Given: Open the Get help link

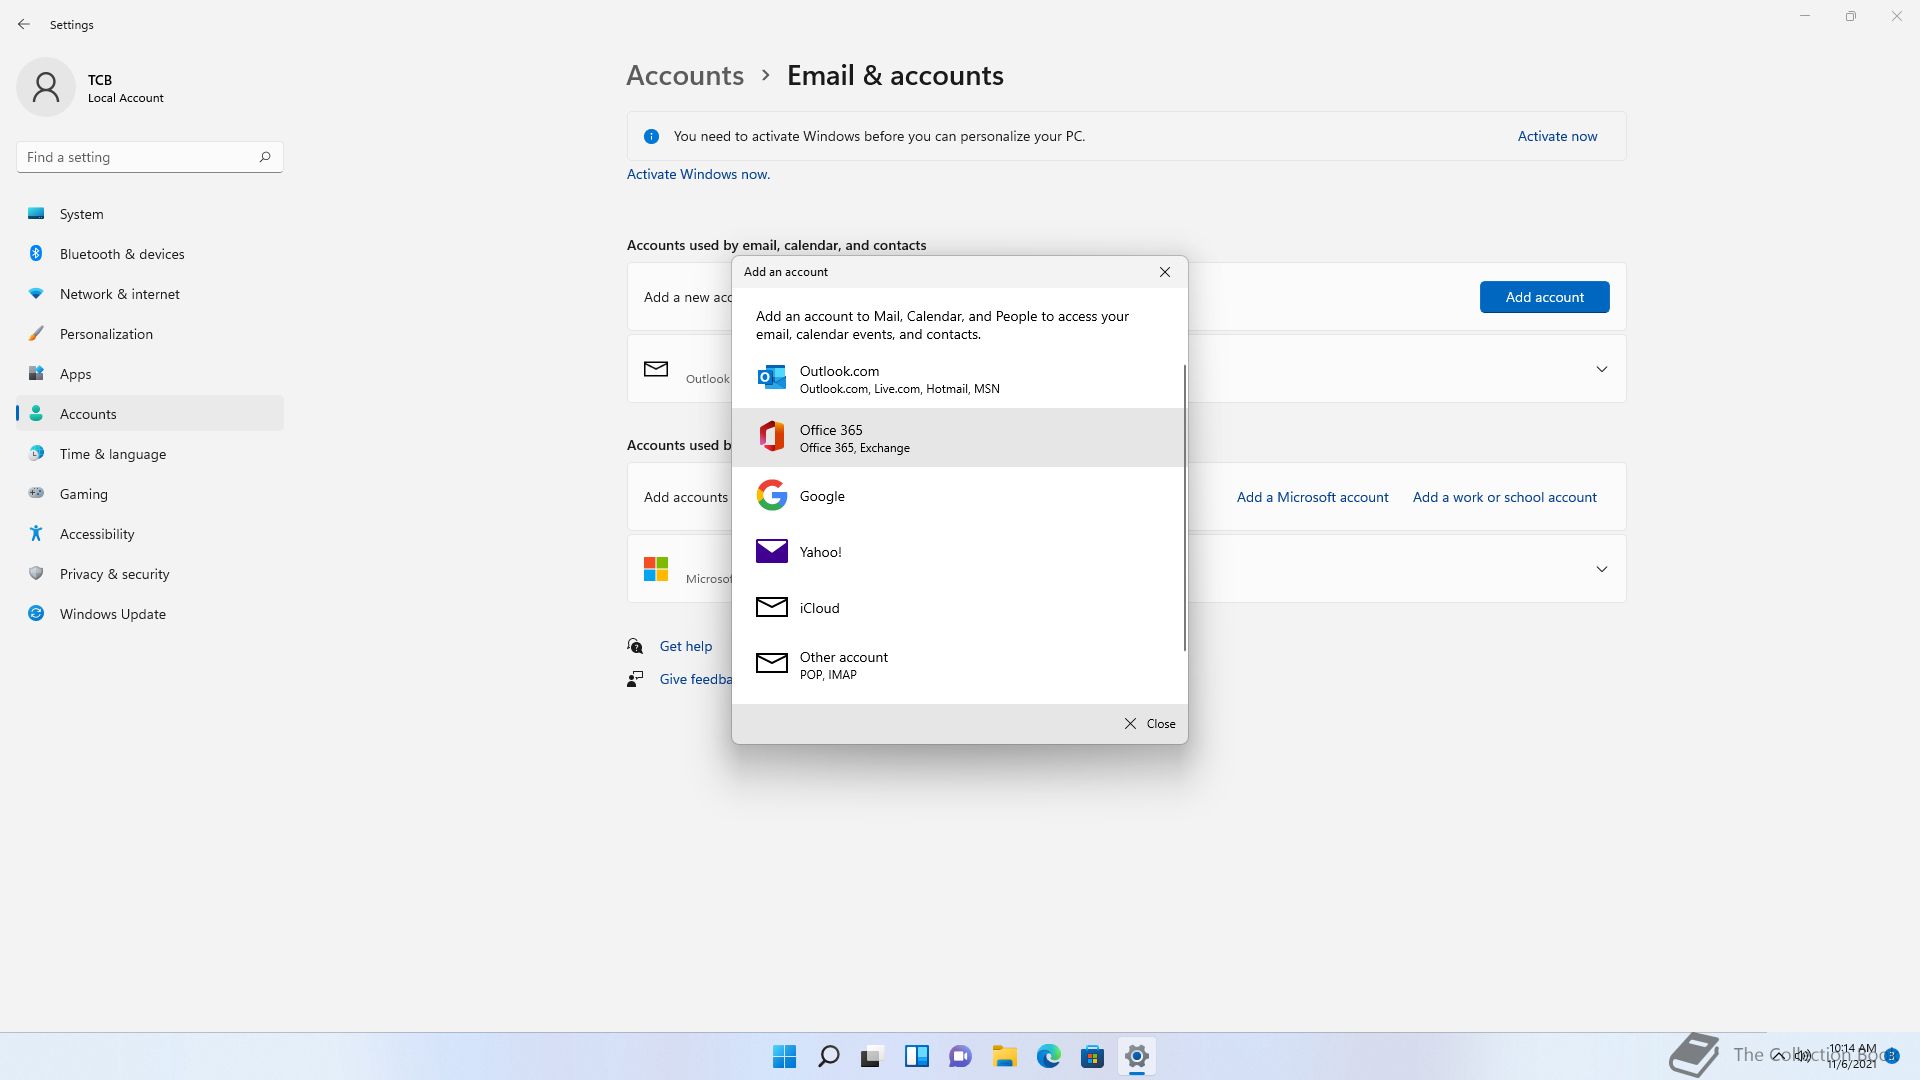Looking at the screenshot, I should coord(686,646).
